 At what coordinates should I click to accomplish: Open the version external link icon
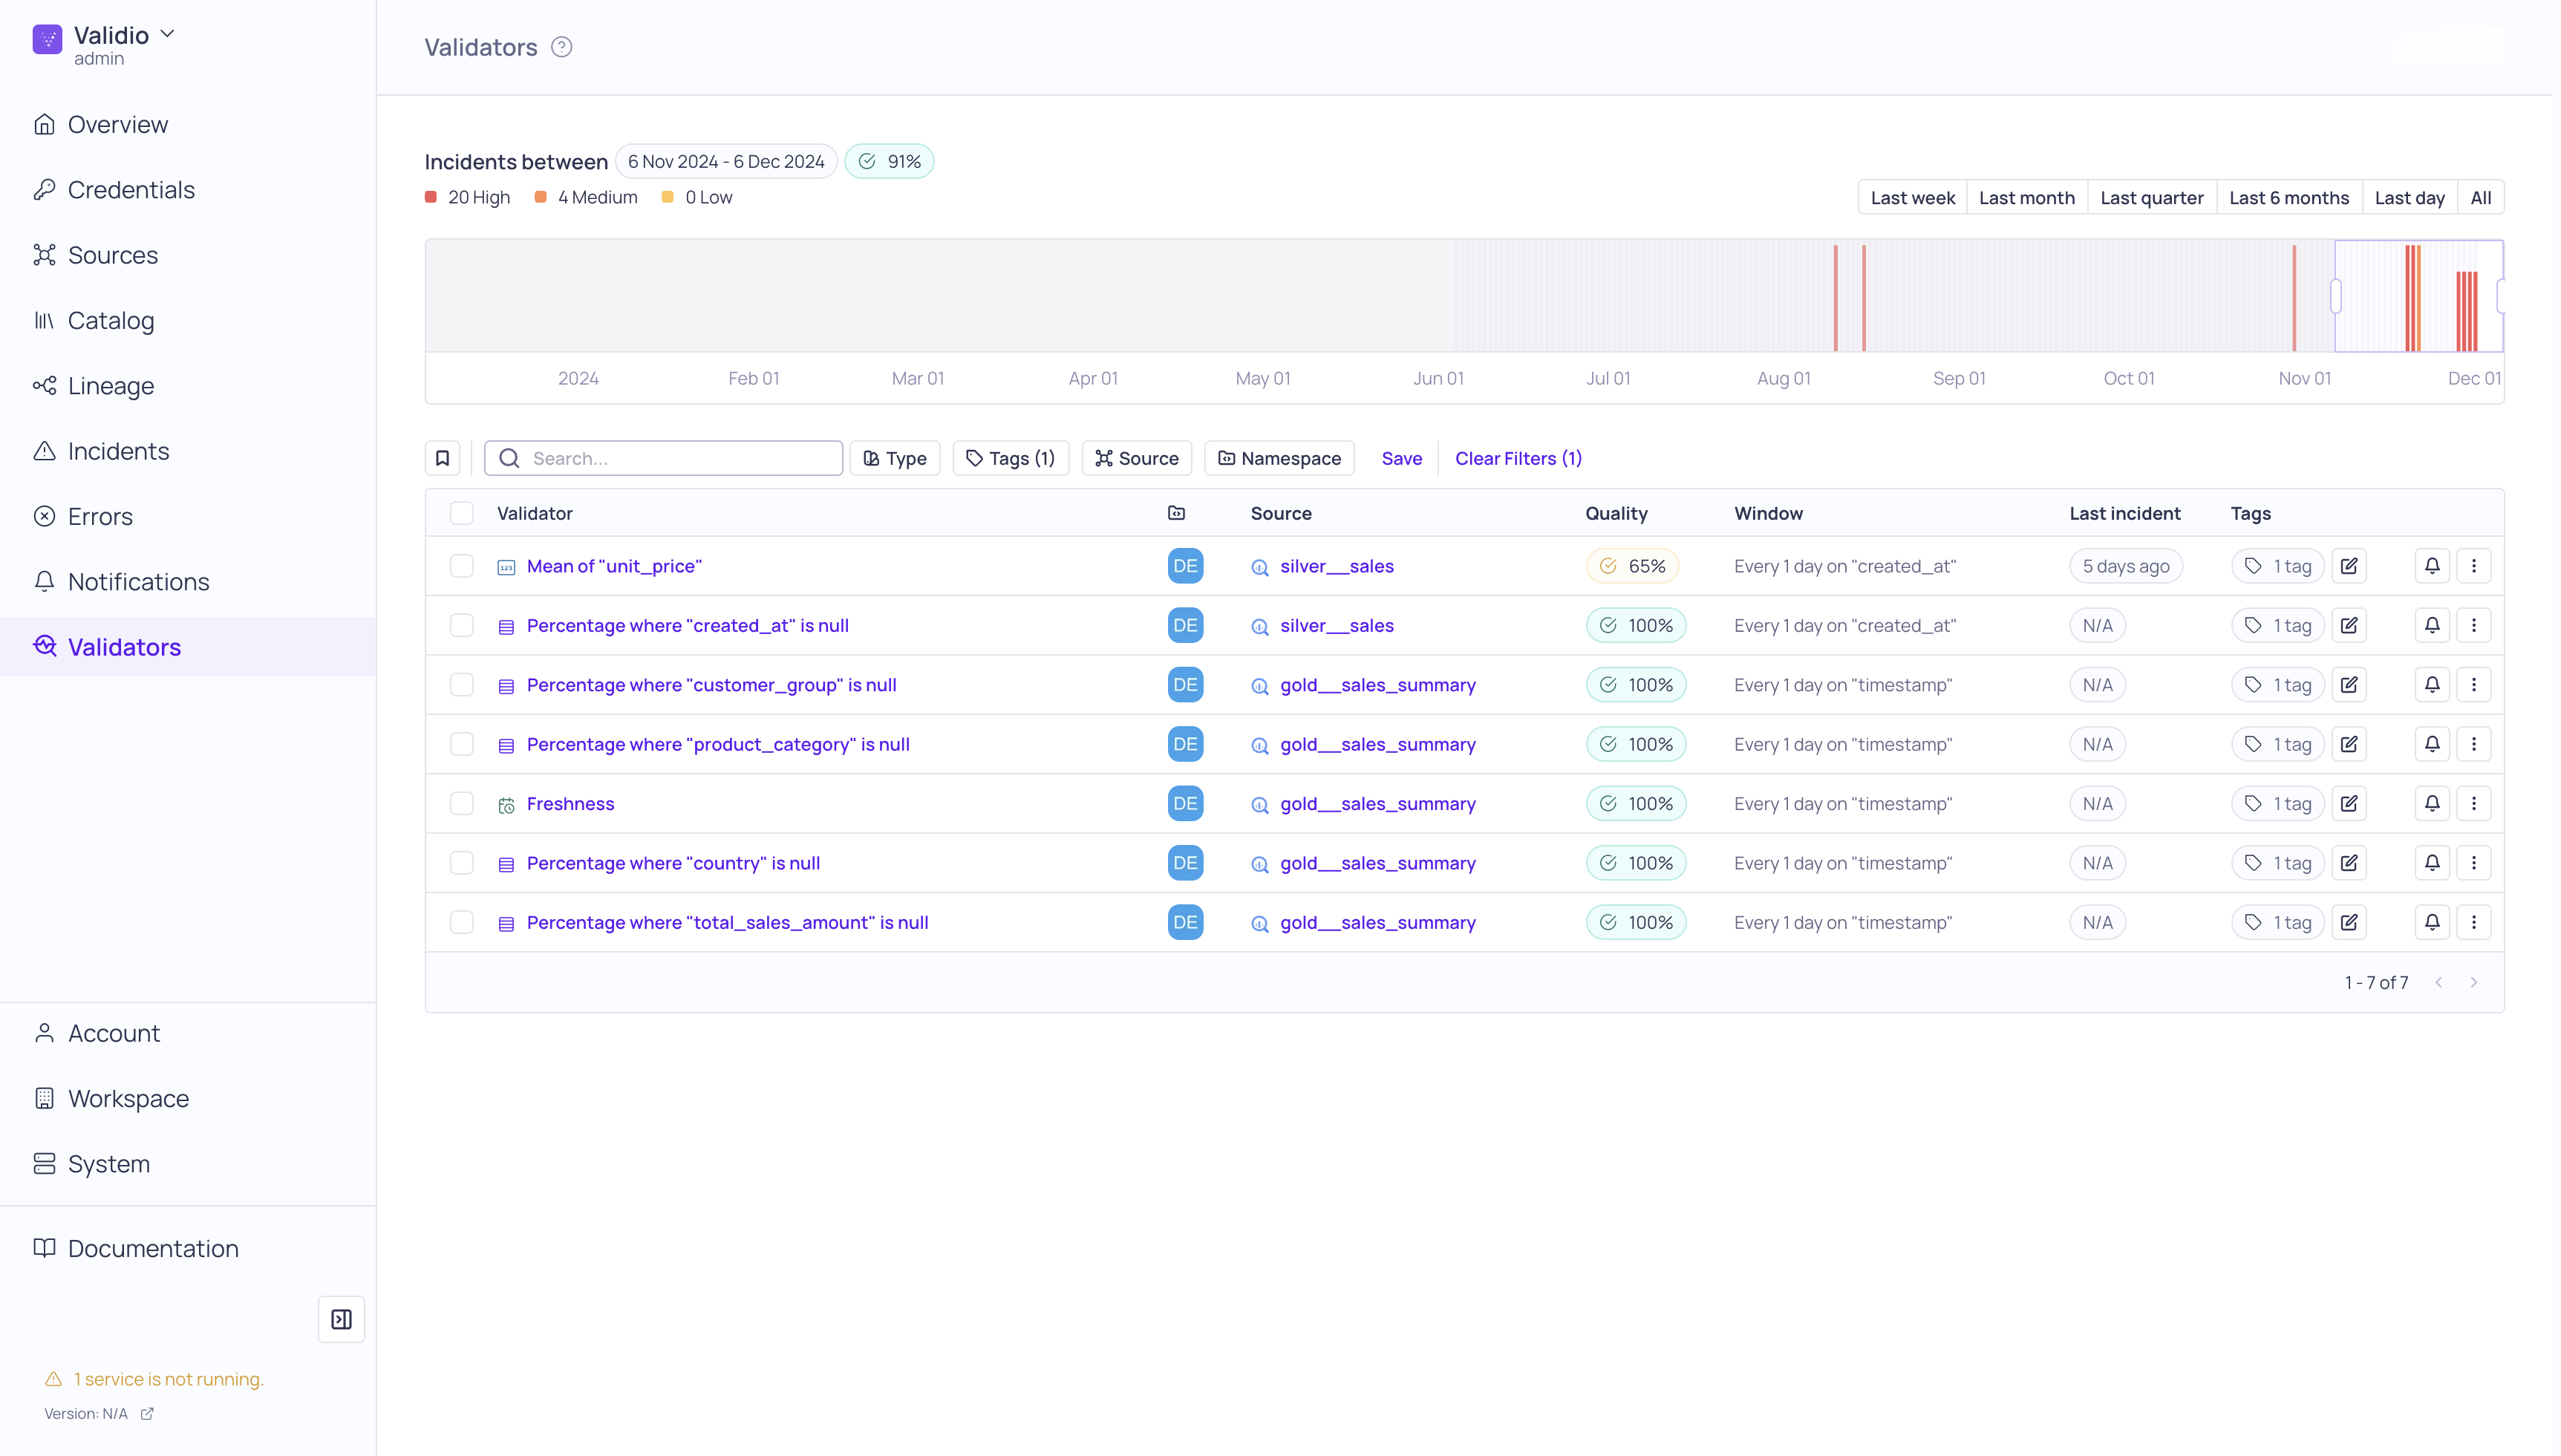[x=147, y=1413]
